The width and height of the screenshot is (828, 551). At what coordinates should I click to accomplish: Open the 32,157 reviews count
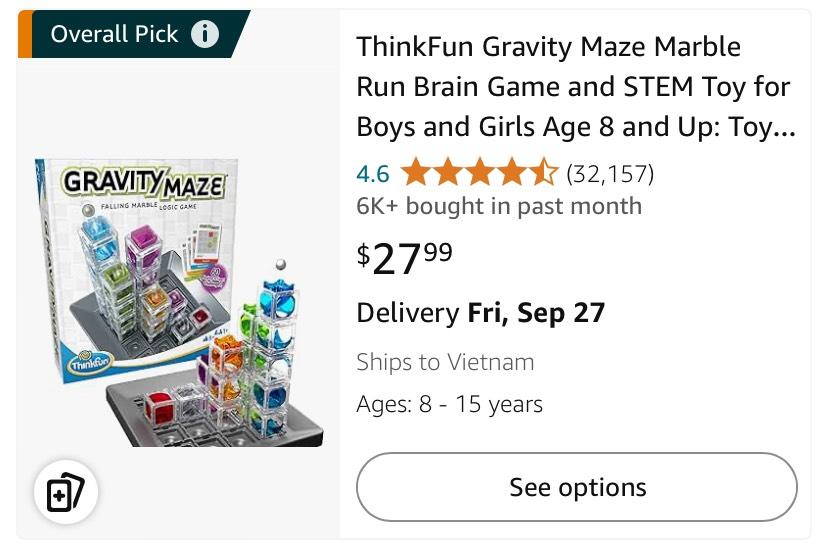(x=610, y=174)
